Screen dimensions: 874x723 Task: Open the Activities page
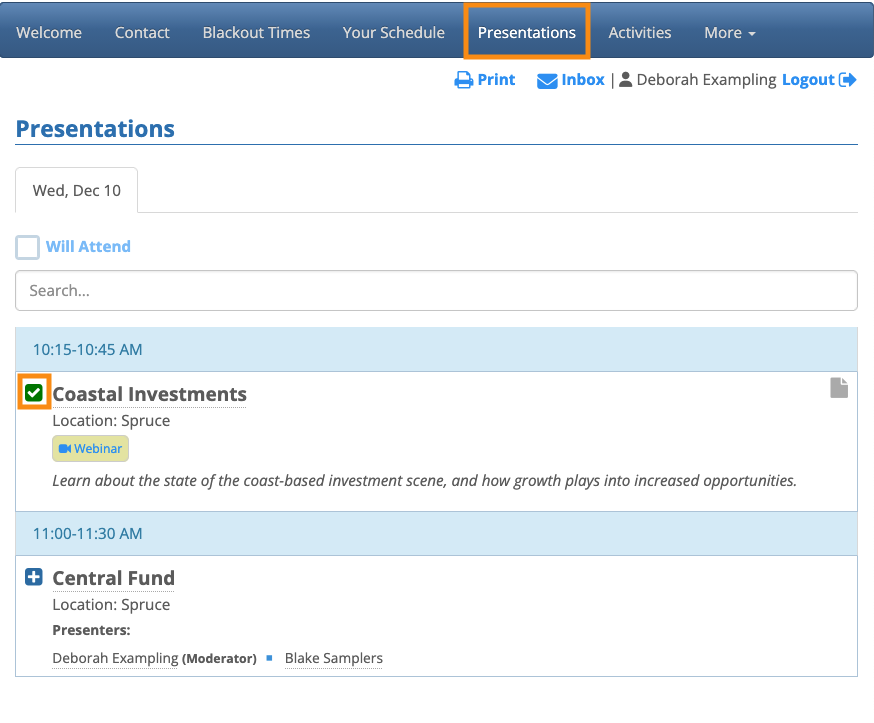640,32
